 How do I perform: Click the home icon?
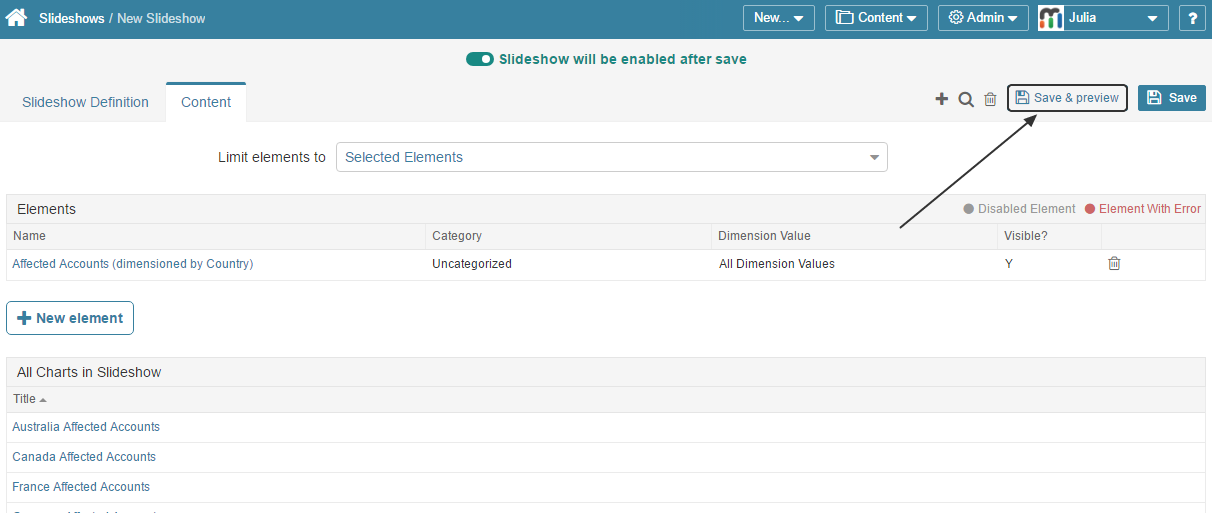tap(16, 18)
